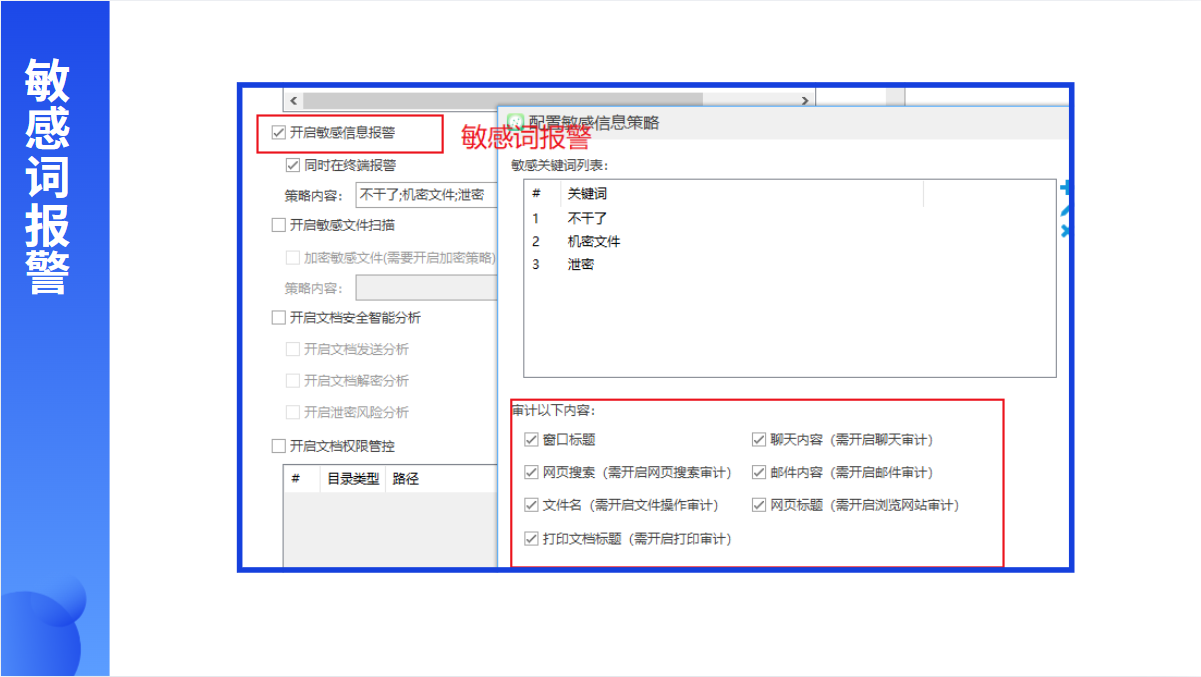Toggle 打印文档标题 audit checkbox
This screenshot has height=677, width=1201.
[x=531, y=539]
